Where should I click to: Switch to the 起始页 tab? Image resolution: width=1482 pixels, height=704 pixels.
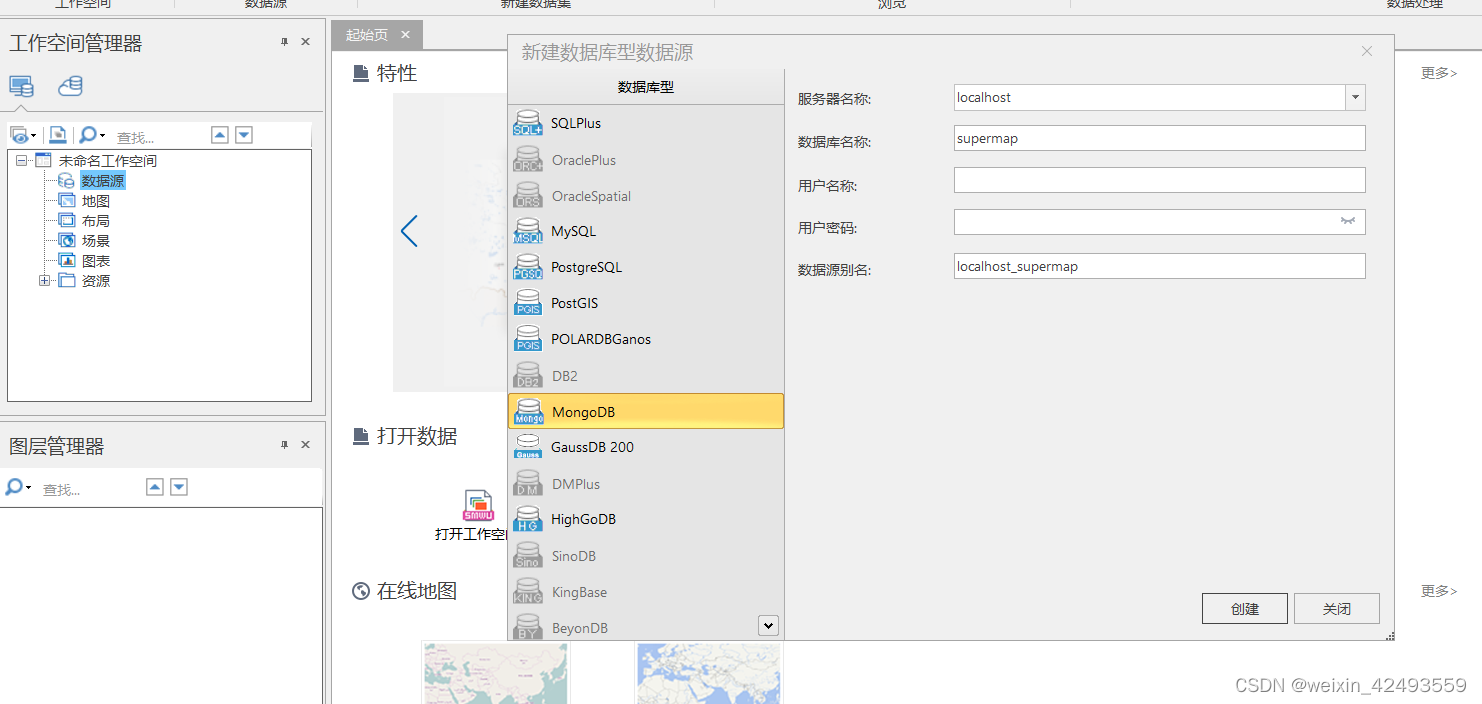click(x=367, y=35)
